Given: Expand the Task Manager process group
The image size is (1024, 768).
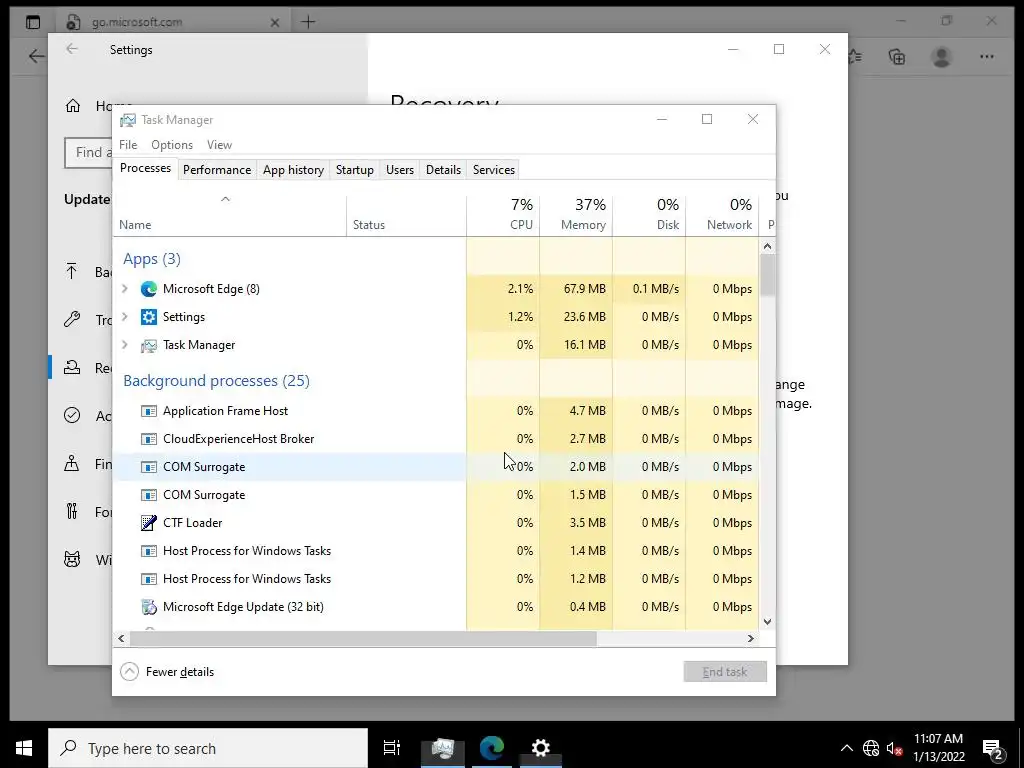Looking at the screenshot, I should [125, 345].
